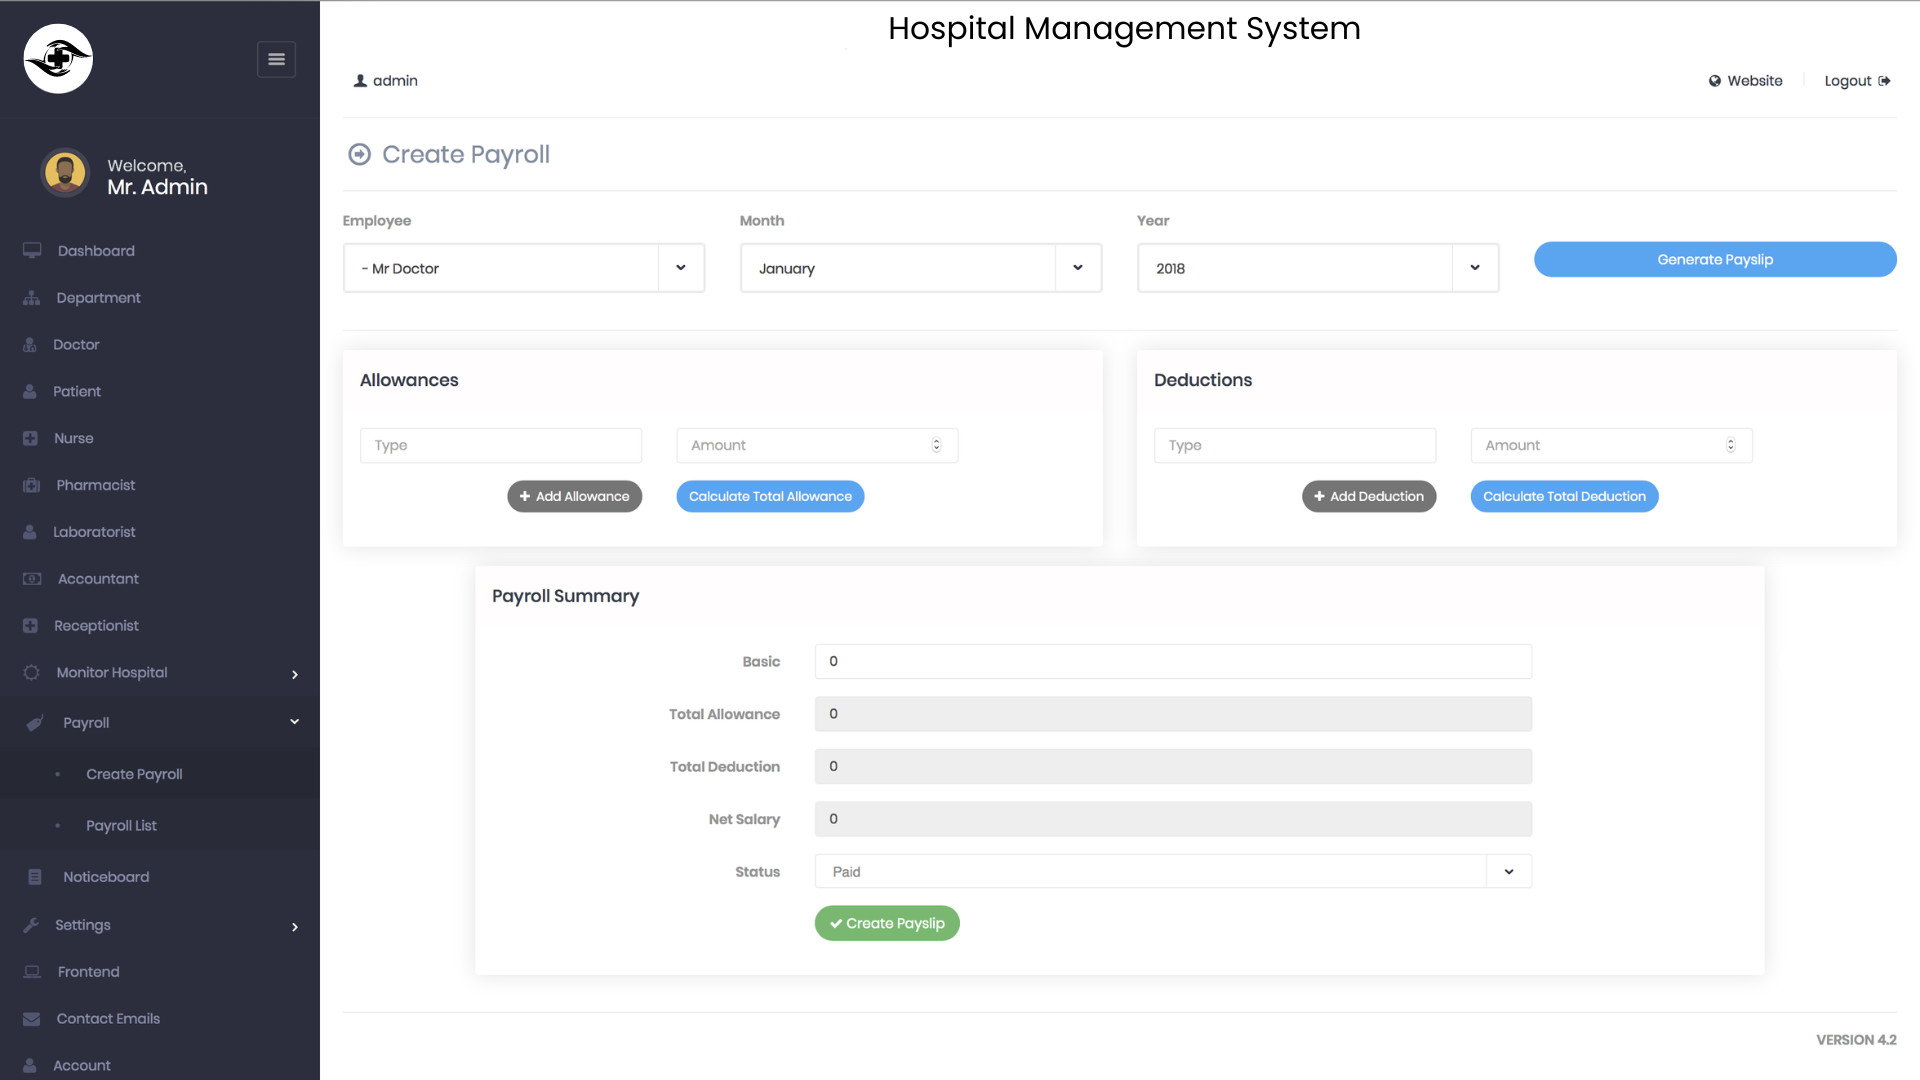1920x1080 pixels.
Task: Click the hamburger menu toggle icon
Action: pyautogui.click(x=276, y=60)
